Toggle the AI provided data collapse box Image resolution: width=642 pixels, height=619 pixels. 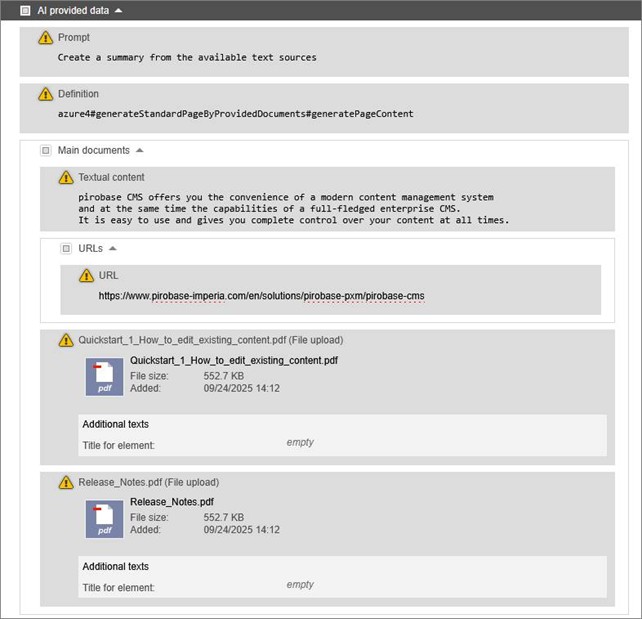pos(26,10)
